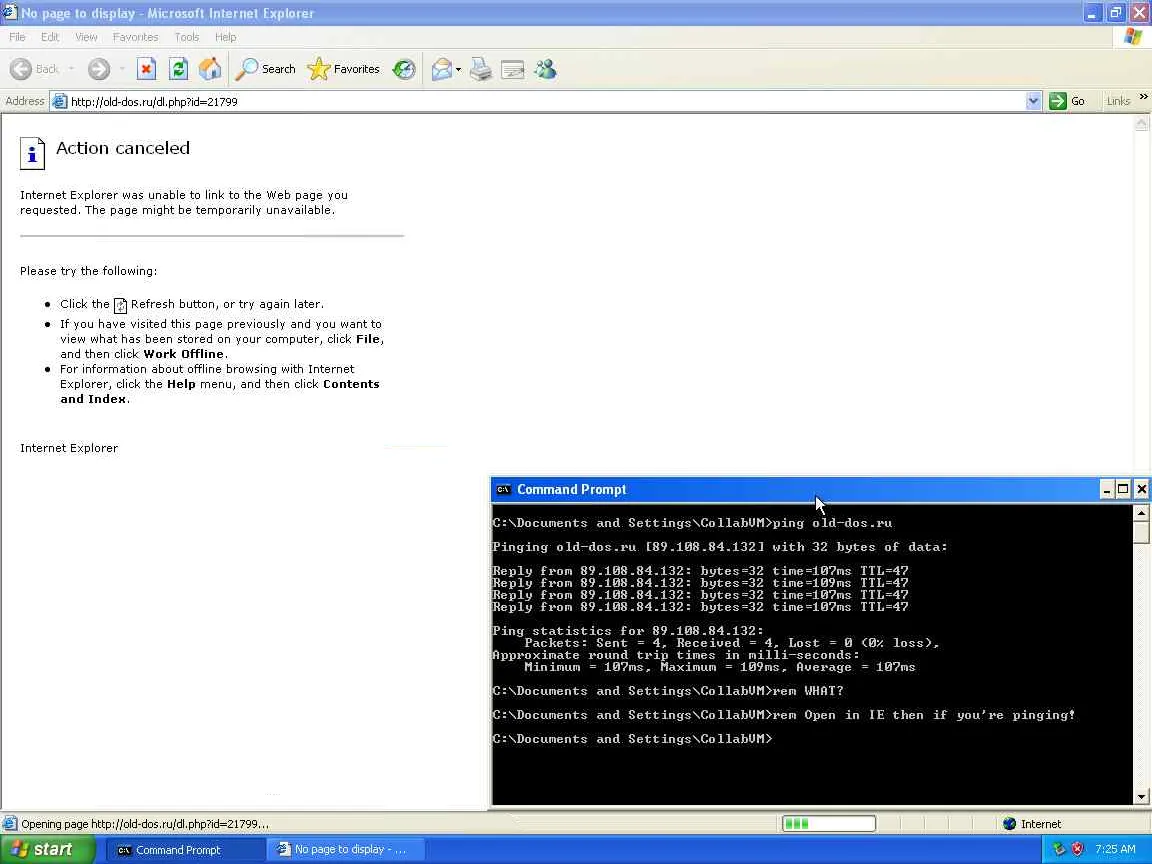
Task: Click the rem WHAT? command line
Action: click(668, 691)
